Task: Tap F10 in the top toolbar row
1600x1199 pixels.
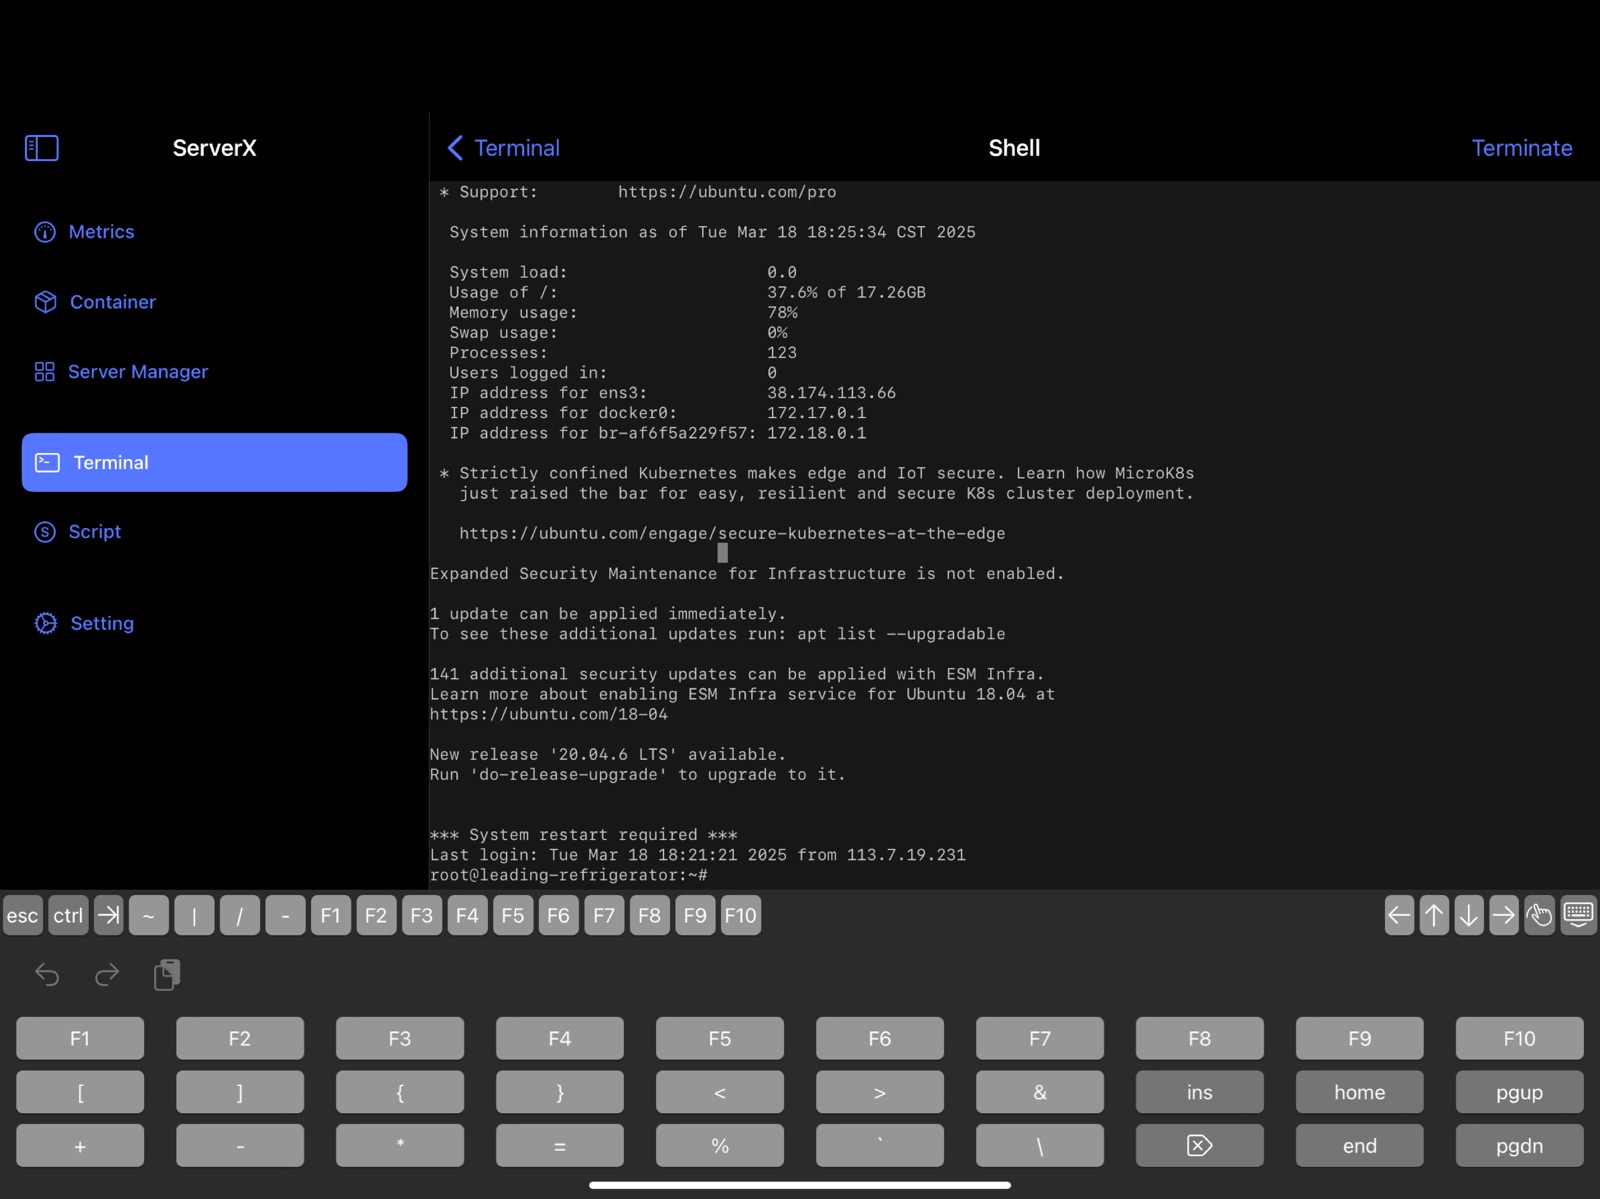Action: tap(740, 915)
